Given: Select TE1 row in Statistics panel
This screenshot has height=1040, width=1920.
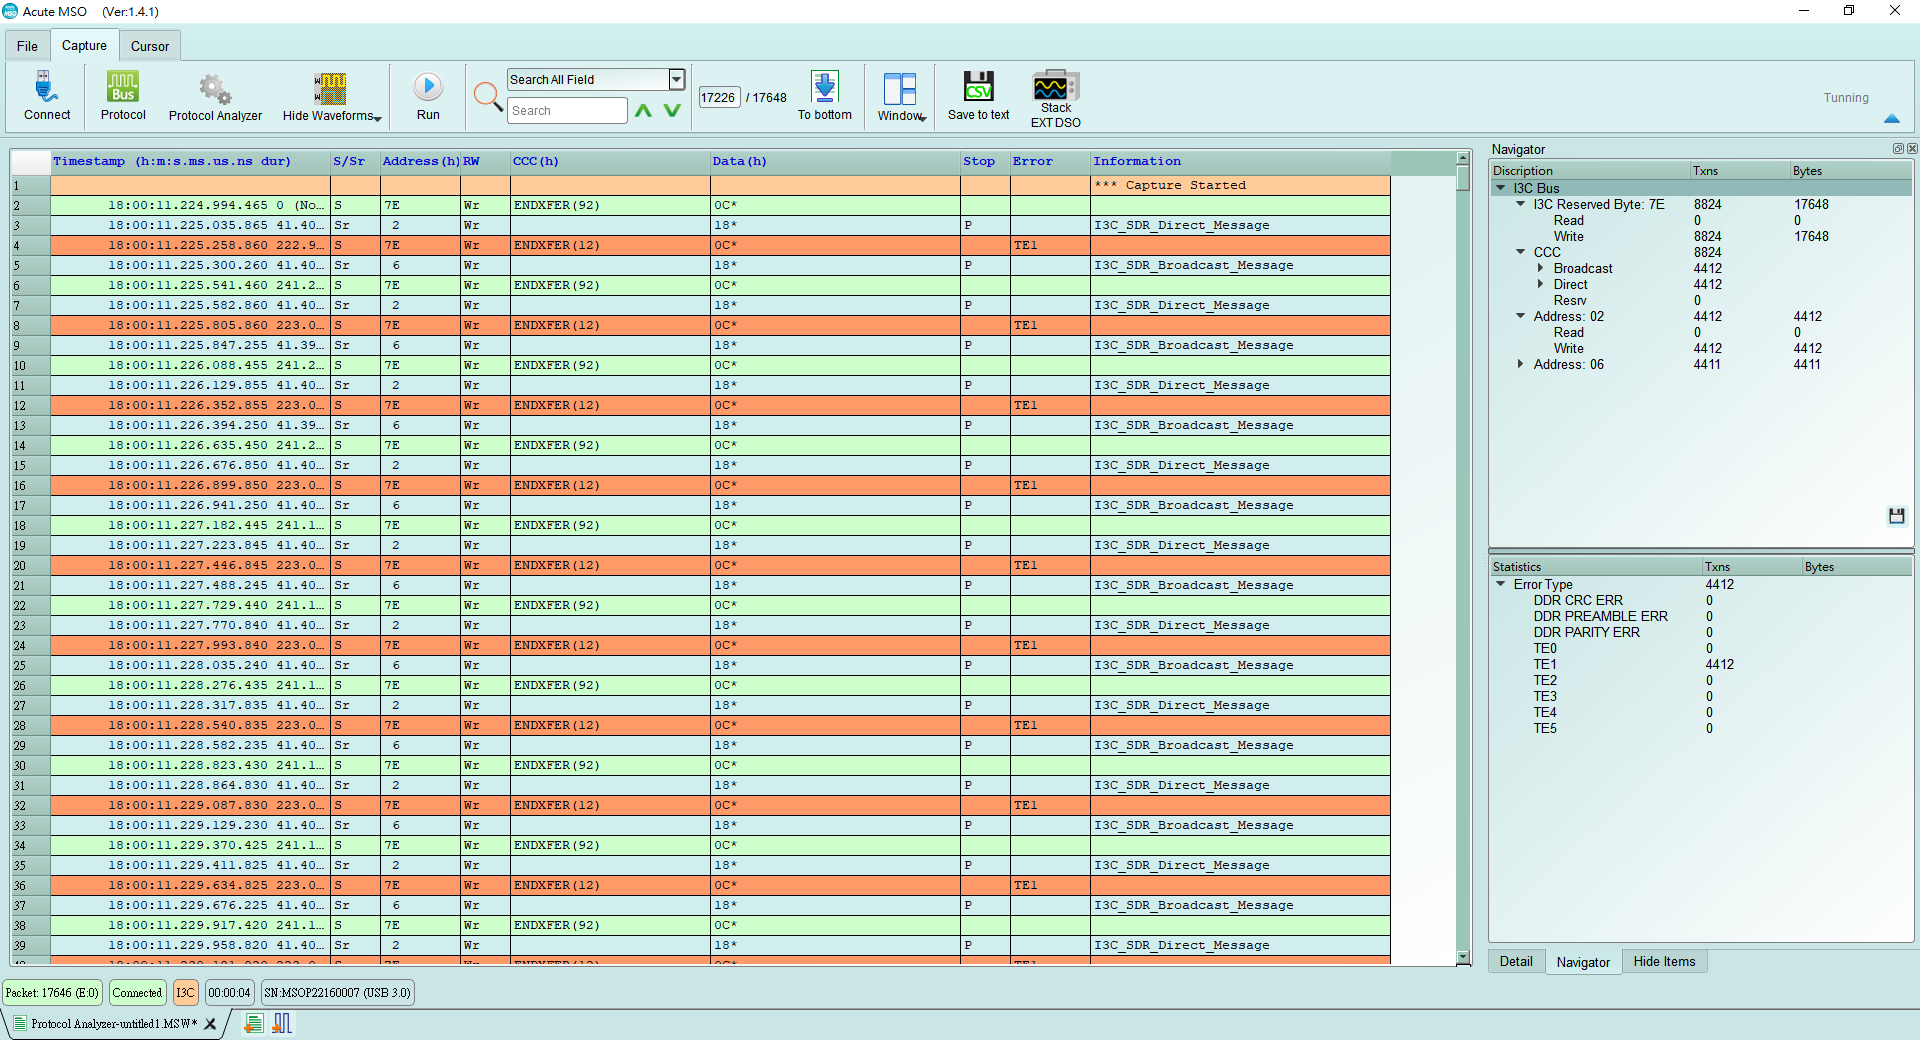Looking at the screenshot, I should coord(1700,664).
